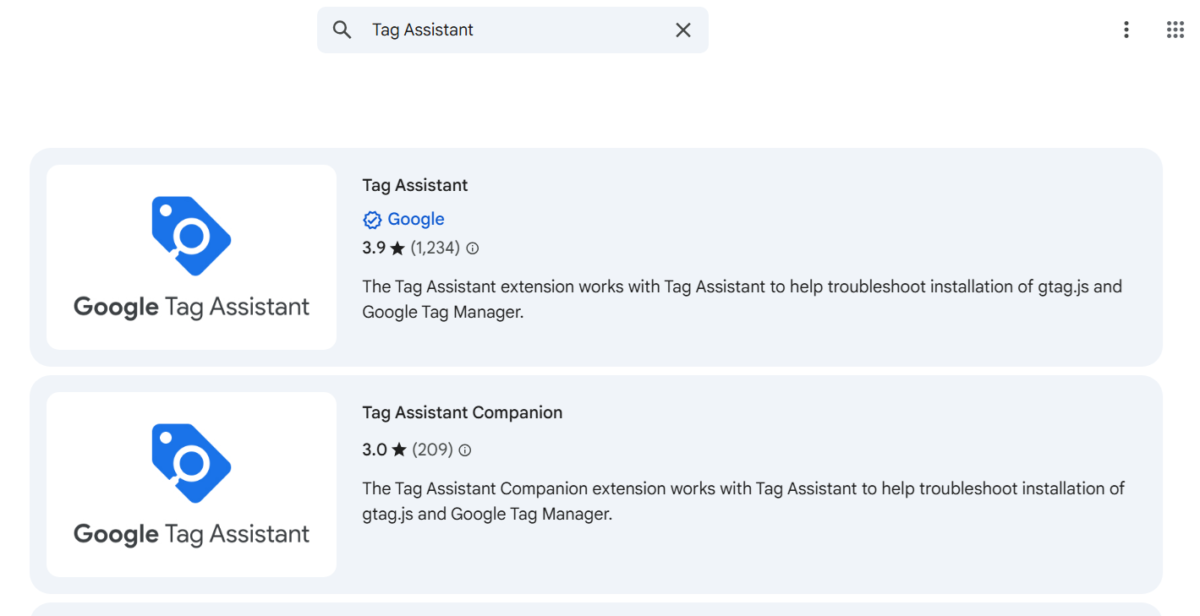Image resolution: width=1200 pixels, height=616 pixels.
Task: Open the Tag Assistant Companion title link
Action: pyautogui.click(x=462, y=412)
